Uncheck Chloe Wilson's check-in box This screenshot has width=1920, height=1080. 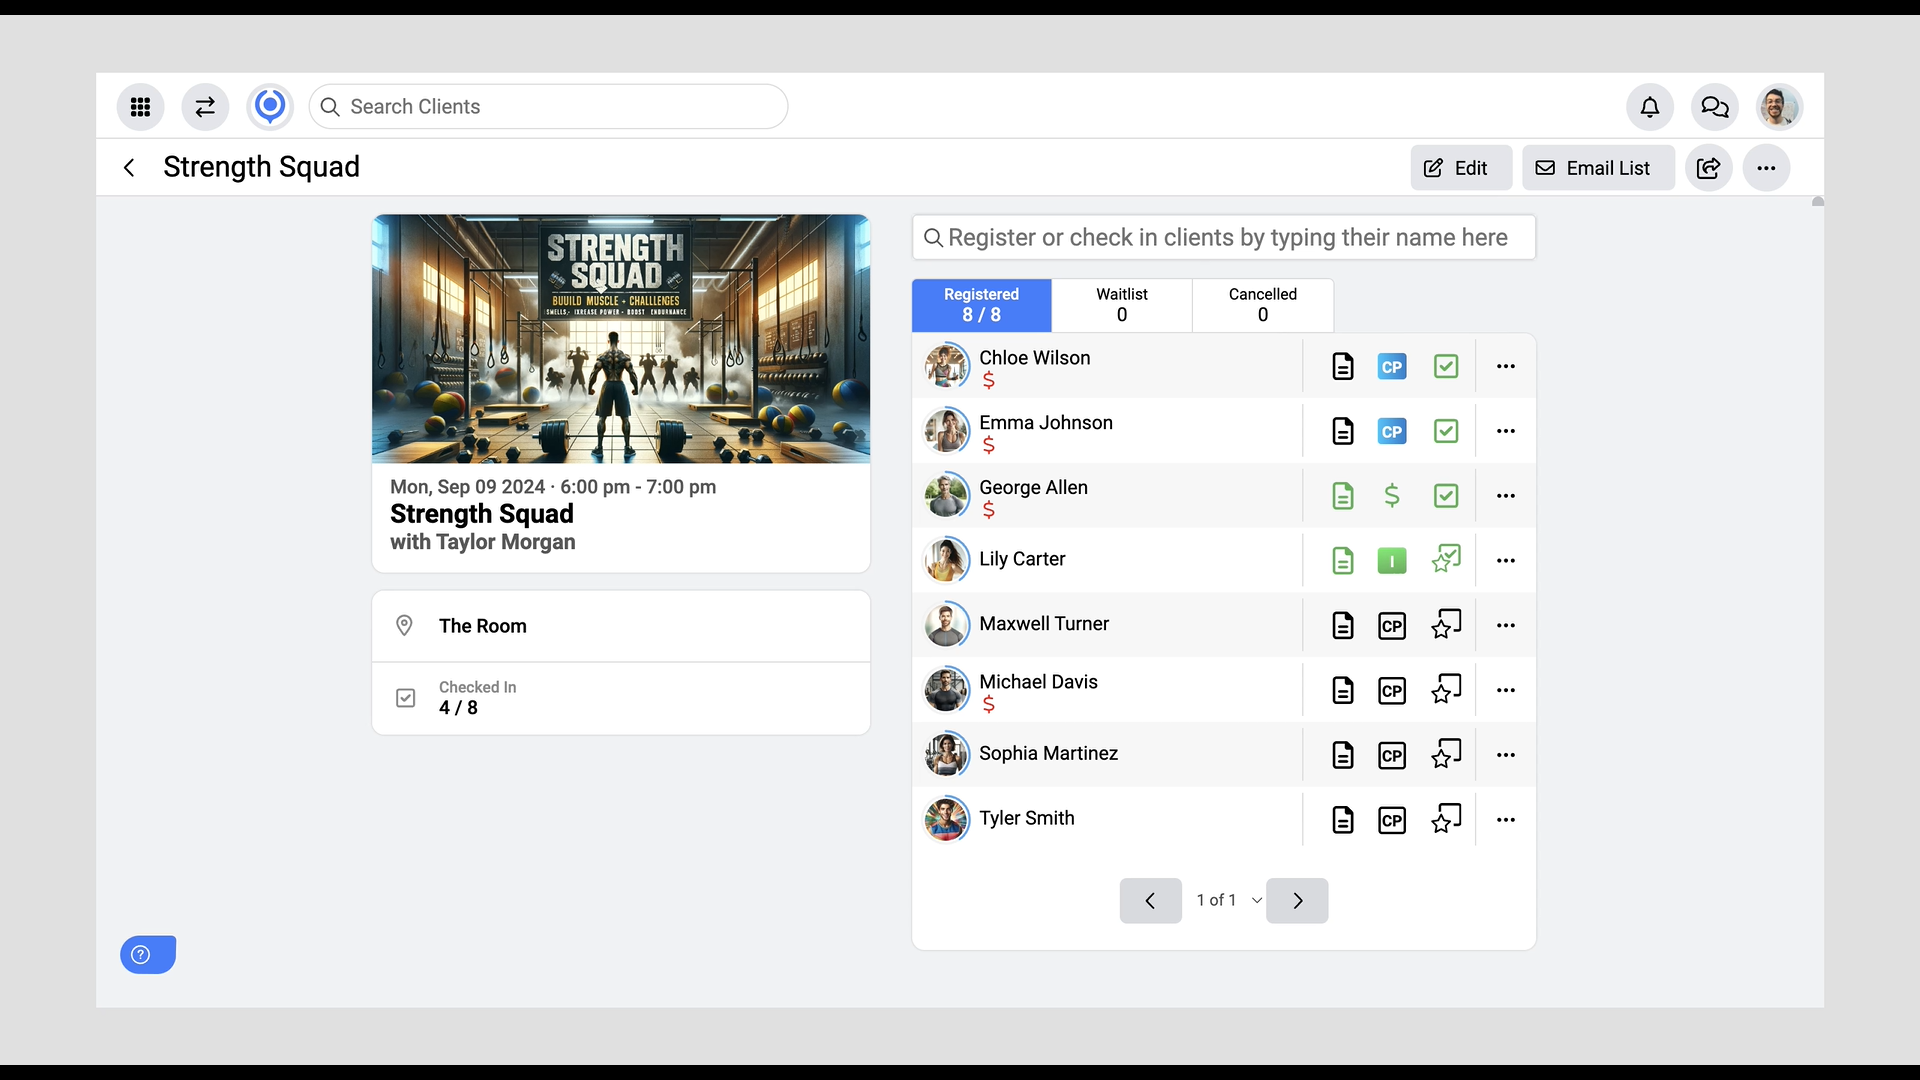click(x=1446, y=367)
